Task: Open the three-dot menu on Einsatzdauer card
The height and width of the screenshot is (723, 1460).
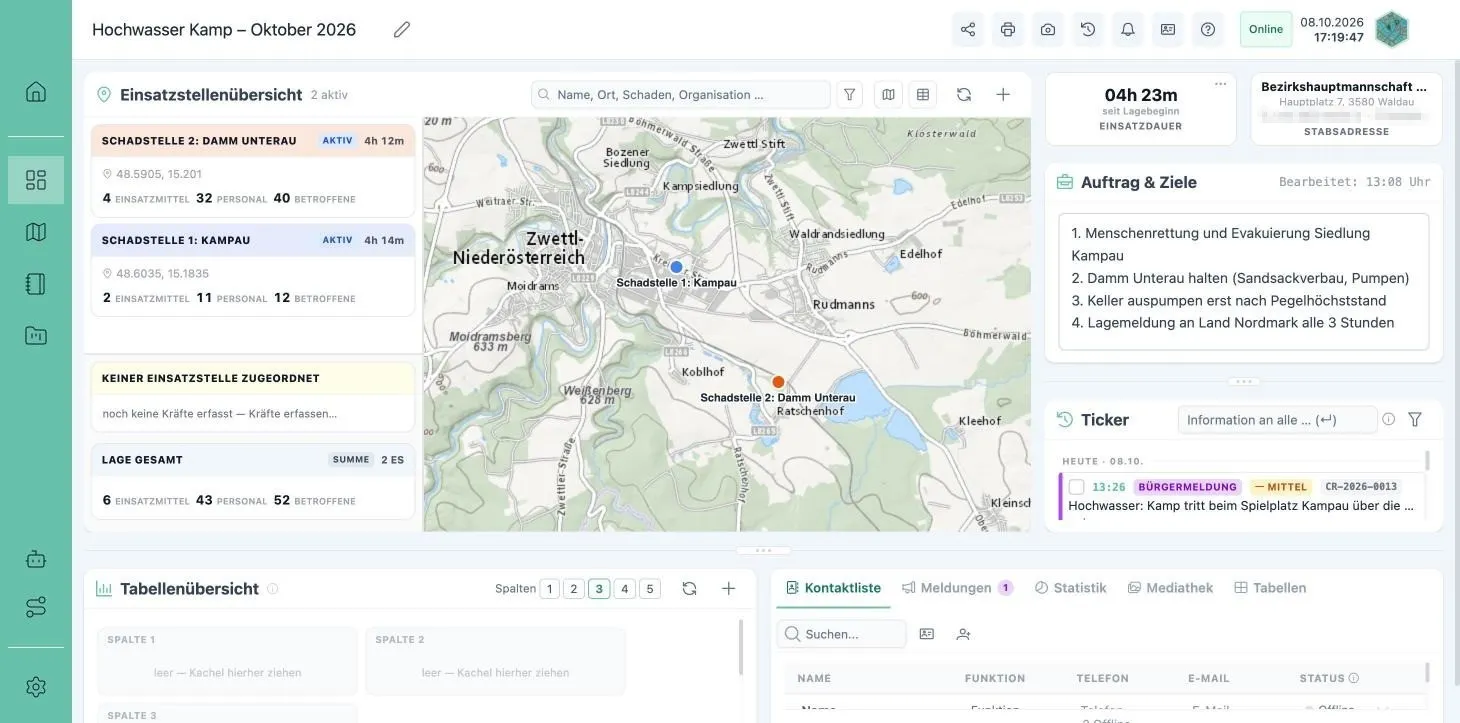Action: (1220, 84)
